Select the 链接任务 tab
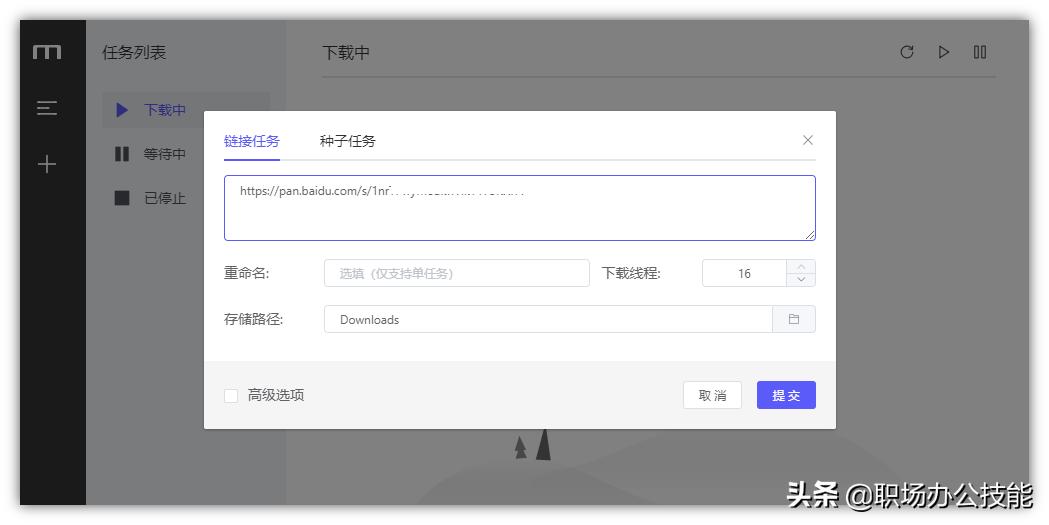The width and height of the screenshot is (1049, 525). (x=252, y=141)
